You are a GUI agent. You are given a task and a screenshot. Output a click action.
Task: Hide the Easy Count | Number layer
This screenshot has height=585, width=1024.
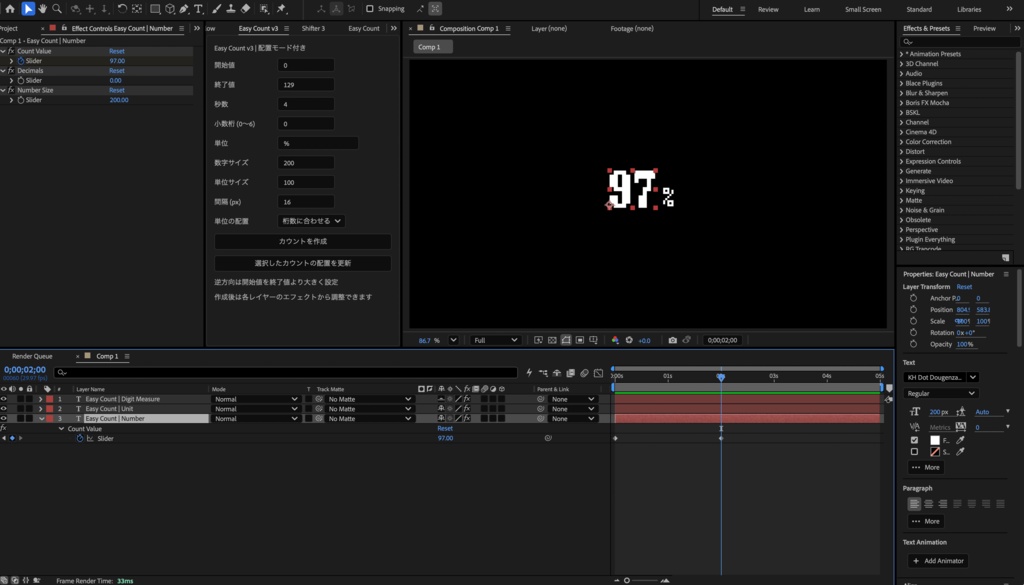(4, 419)
